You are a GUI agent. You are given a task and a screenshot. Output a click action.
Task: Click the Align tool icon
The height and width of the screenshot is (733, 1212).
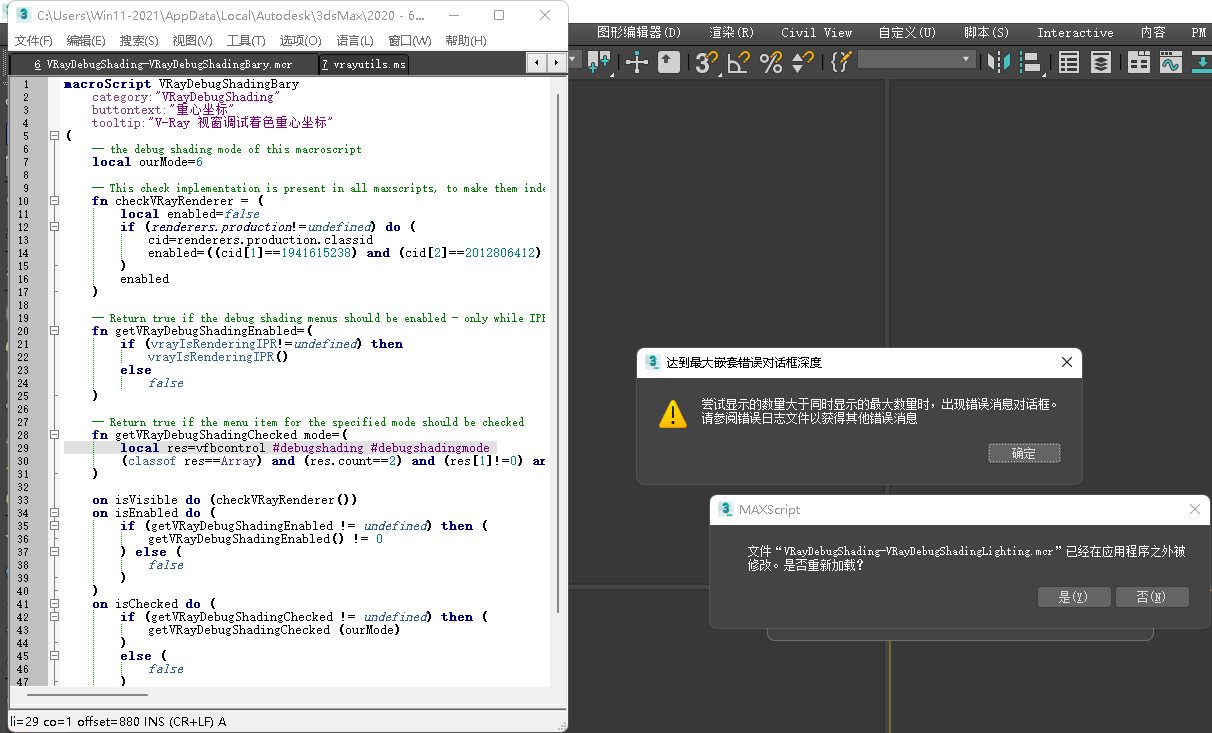(x=1032, y=62)
